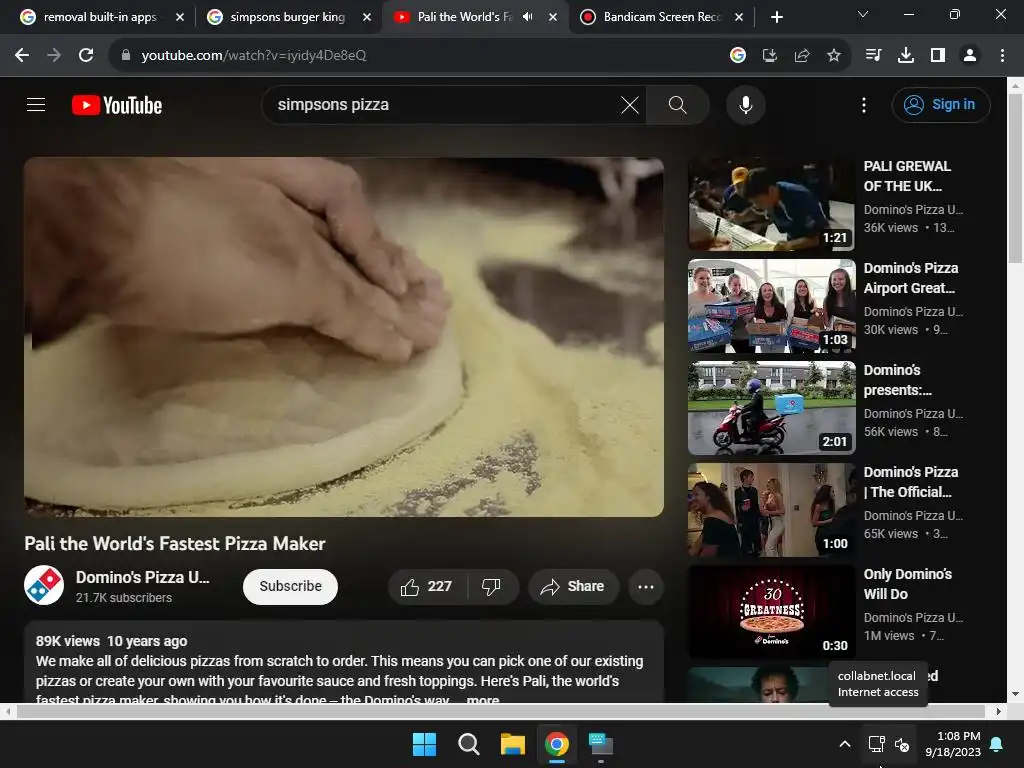Clear the search box with the X
This screenshot has height=768, width=1024.
[630, 104]
